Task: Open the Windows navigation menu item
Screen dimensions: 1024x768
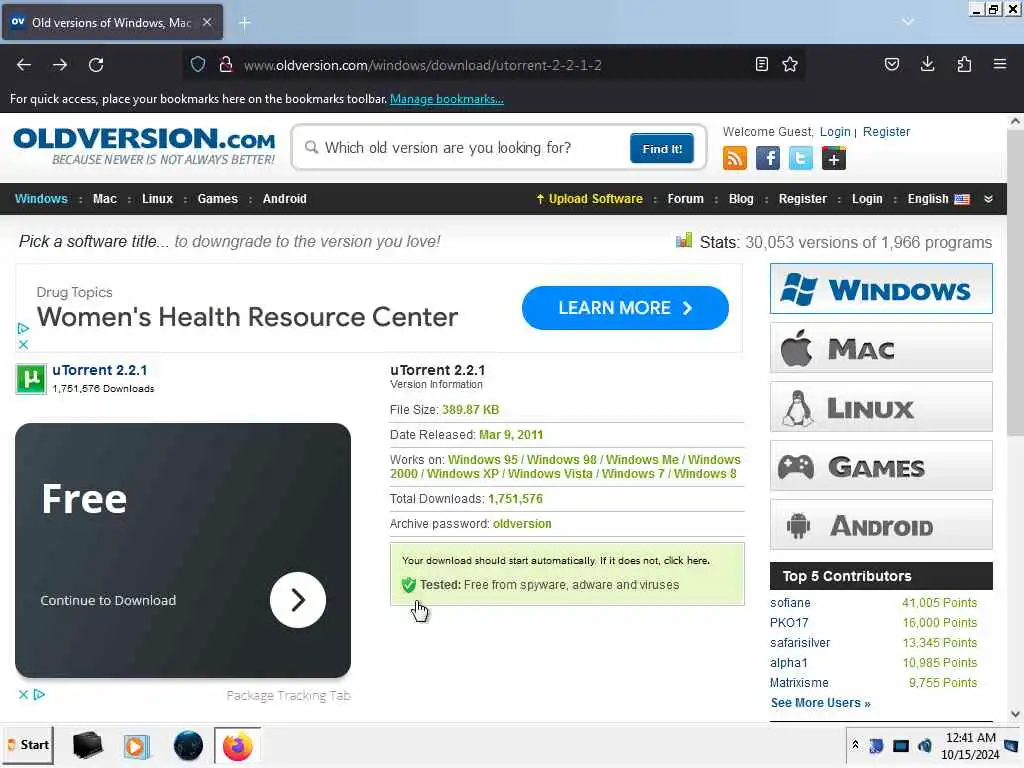Action: tap(41, 199)
